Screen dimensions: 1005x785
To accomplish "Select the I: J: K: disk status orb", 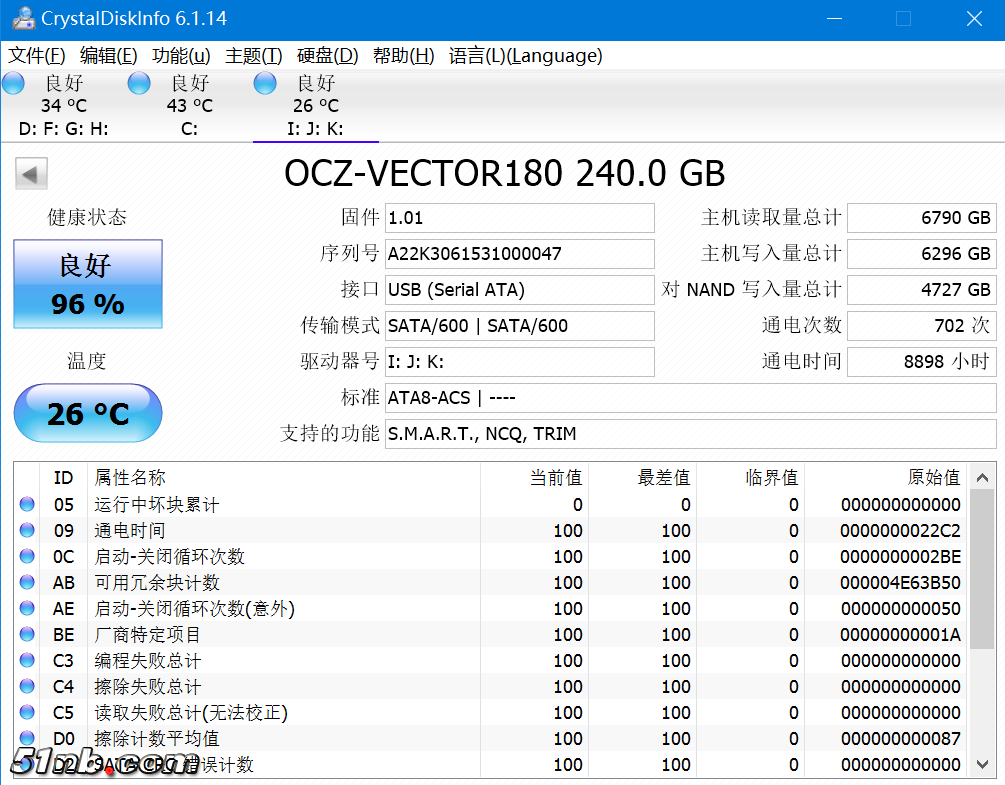I will [x=265, y=84].
